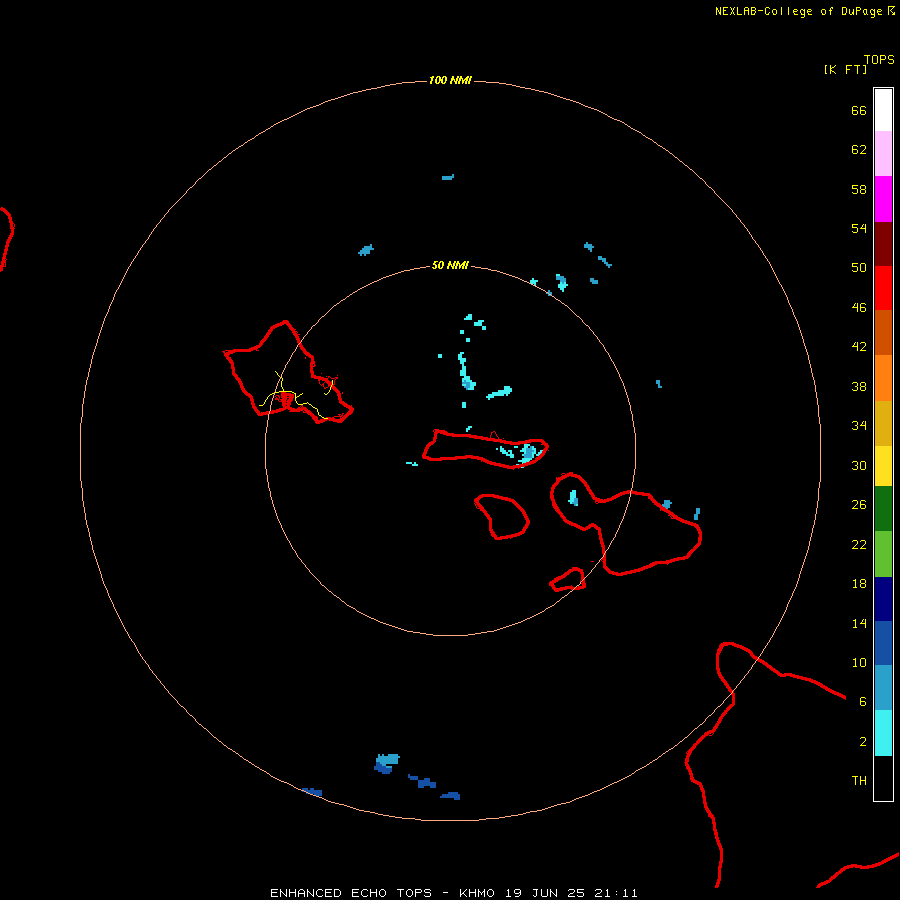Click the white 66 kft color swatch
Viewport: 900px width, 900px height.
[883, 110]
